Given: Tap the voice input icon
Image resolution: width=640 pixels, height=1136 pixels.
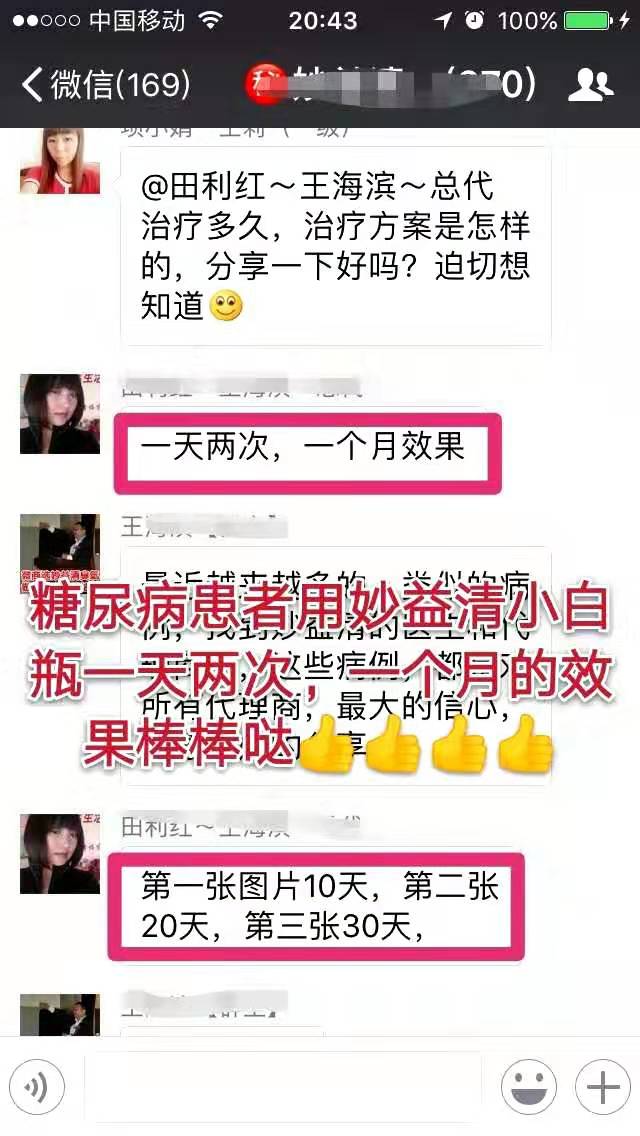Looking at the screenshot, I should pyautogui.click(x=37, y=1087).
